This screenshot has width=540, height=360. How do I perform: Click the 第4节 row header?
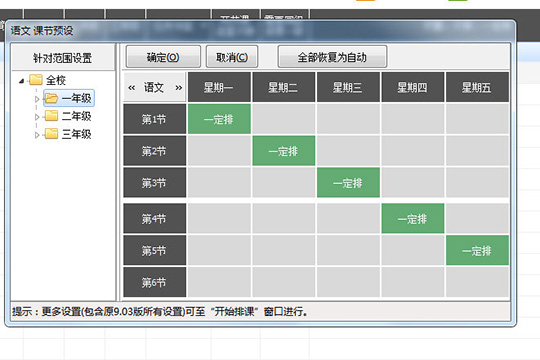point(155,218)
